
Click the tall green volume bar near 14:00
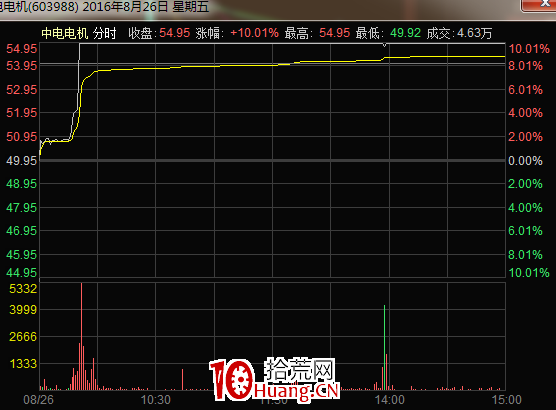(384, 348)
